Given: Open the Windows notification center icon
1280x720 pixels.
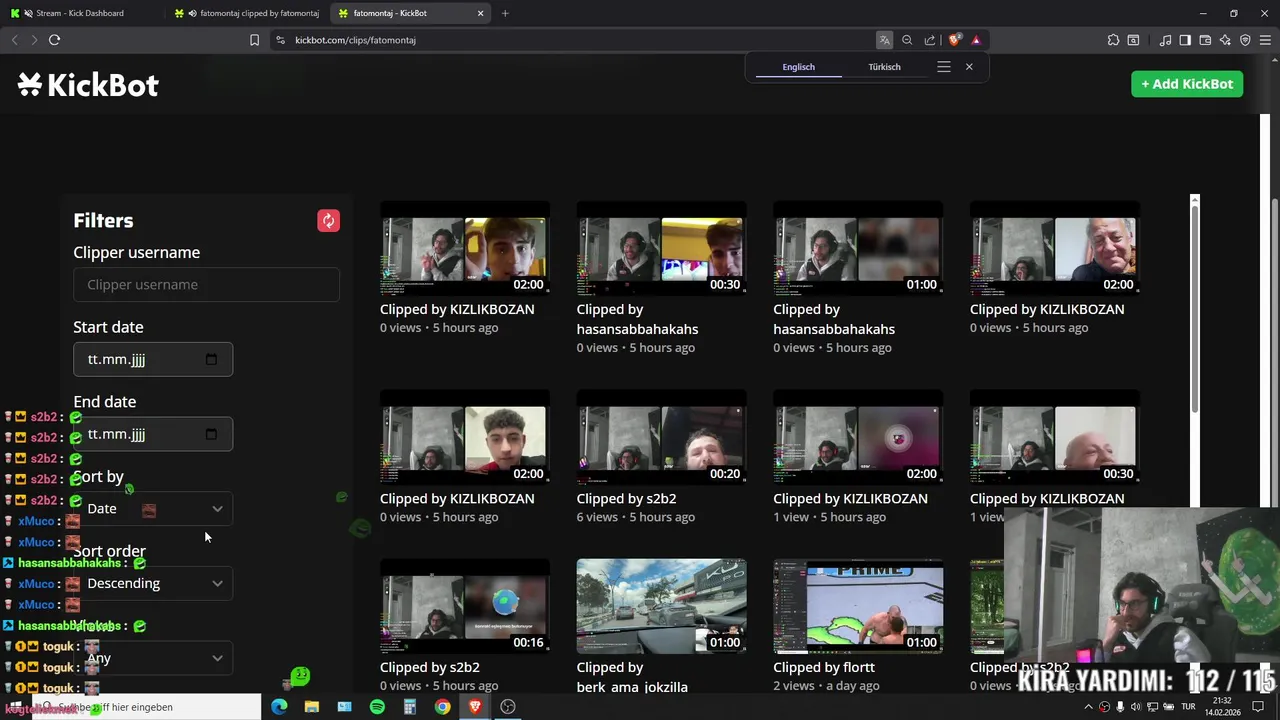Looking at the screenshot, I should [x=1258, y=707].
